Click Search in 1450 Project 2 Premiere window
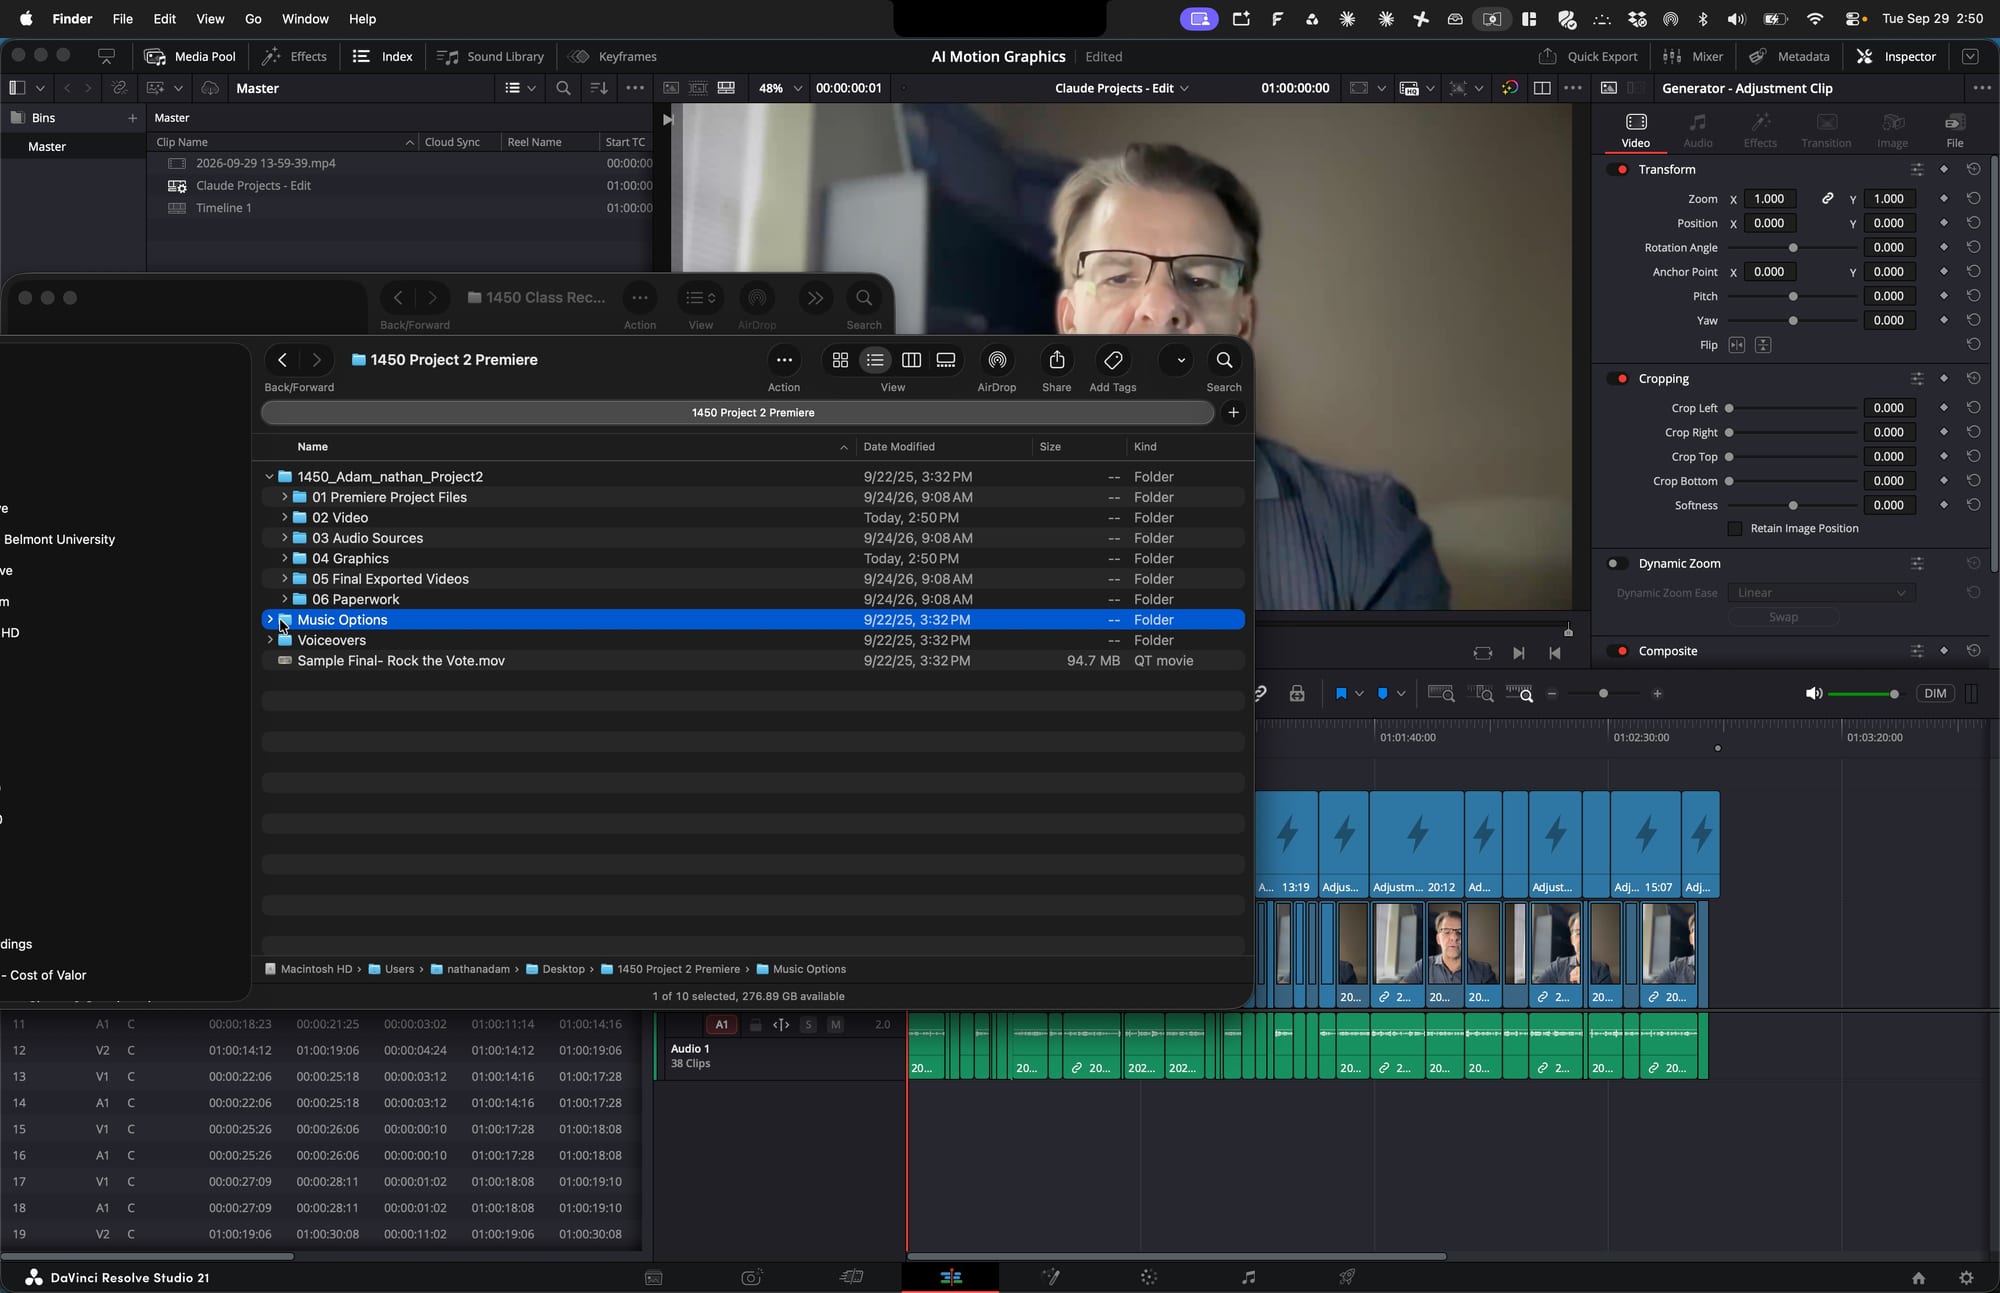Image resolution: width=2000 pixels, height=1293 pixels. [x=1224, y=360]
